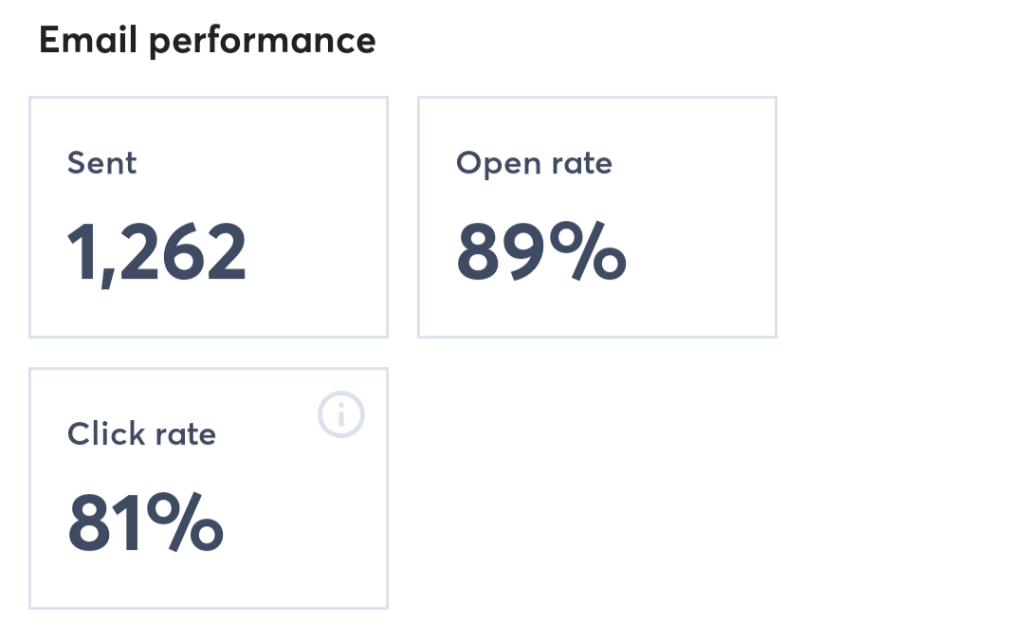Select the 89% open rate figure
The image size is (1024, 626).
(540, 254)
